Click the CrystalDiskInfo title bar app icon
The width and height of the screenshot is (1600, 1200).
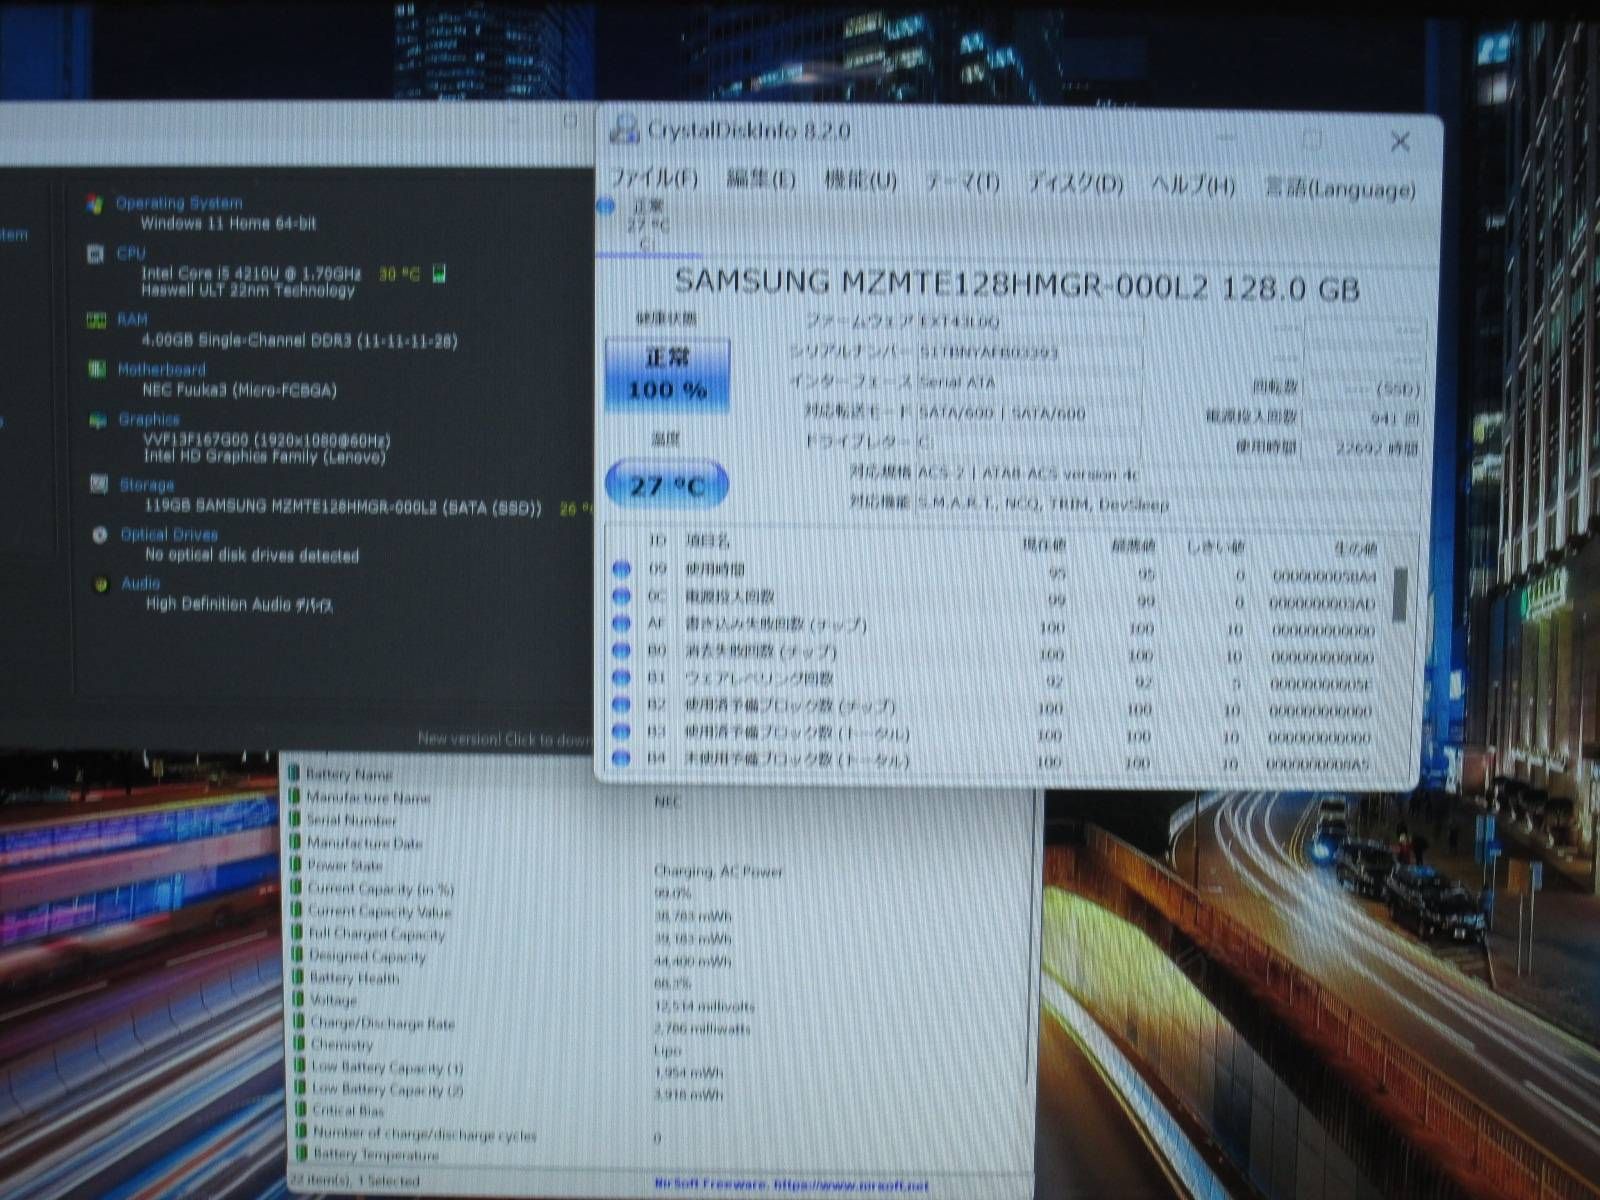pos(624,129)
